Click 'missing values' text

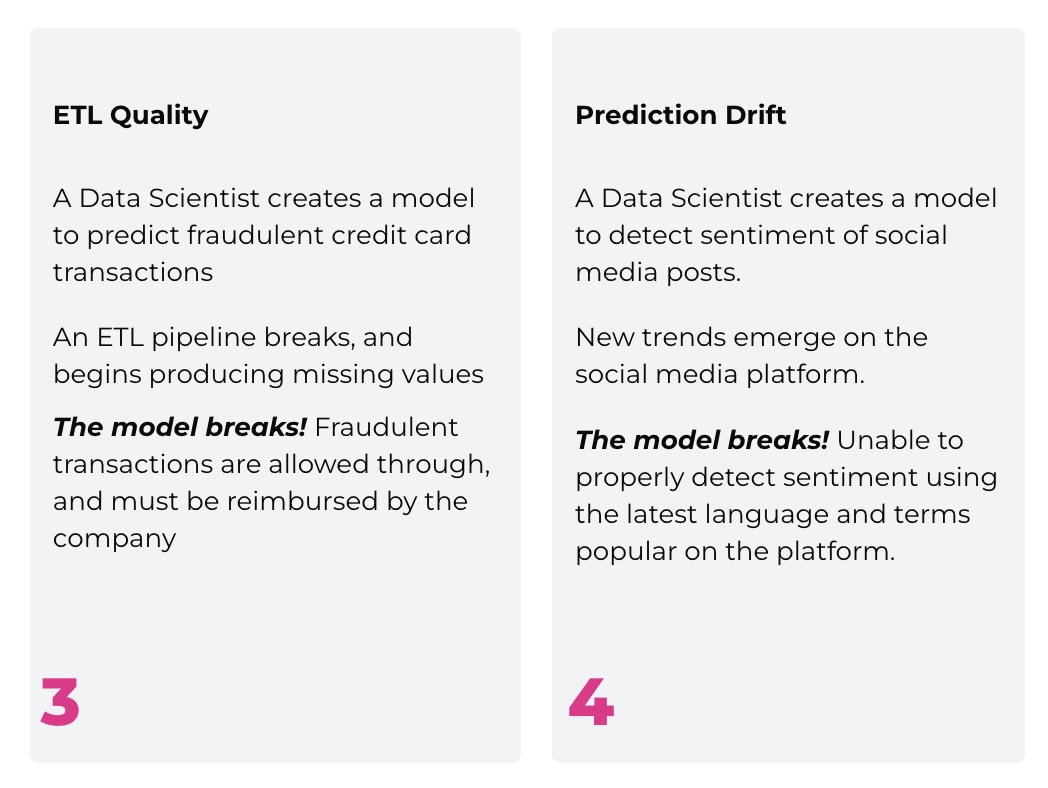point(388,374)
